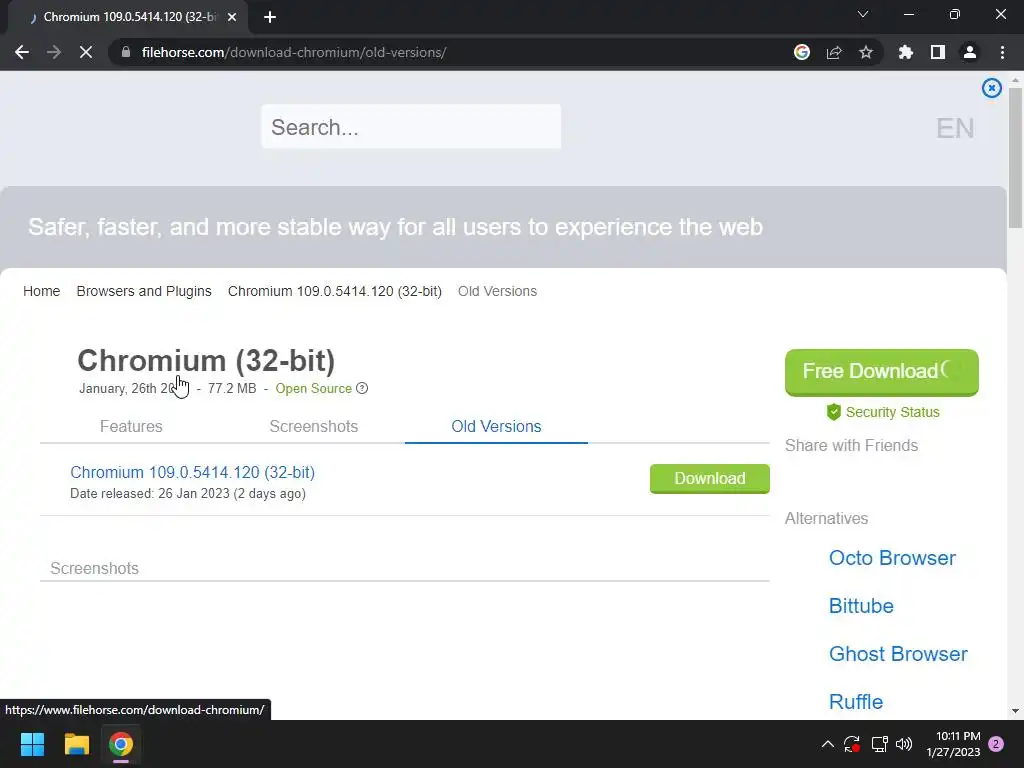Screen dimensions: 1024x768
Task: Click the Screenshots section heading
Action: point(94,568)
